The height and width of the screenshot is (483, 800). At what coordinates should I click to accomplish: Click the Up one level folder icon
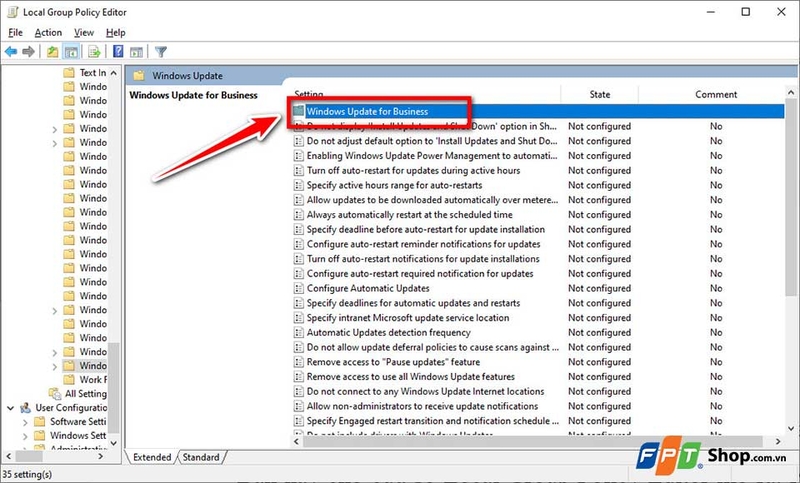[52, 52]
